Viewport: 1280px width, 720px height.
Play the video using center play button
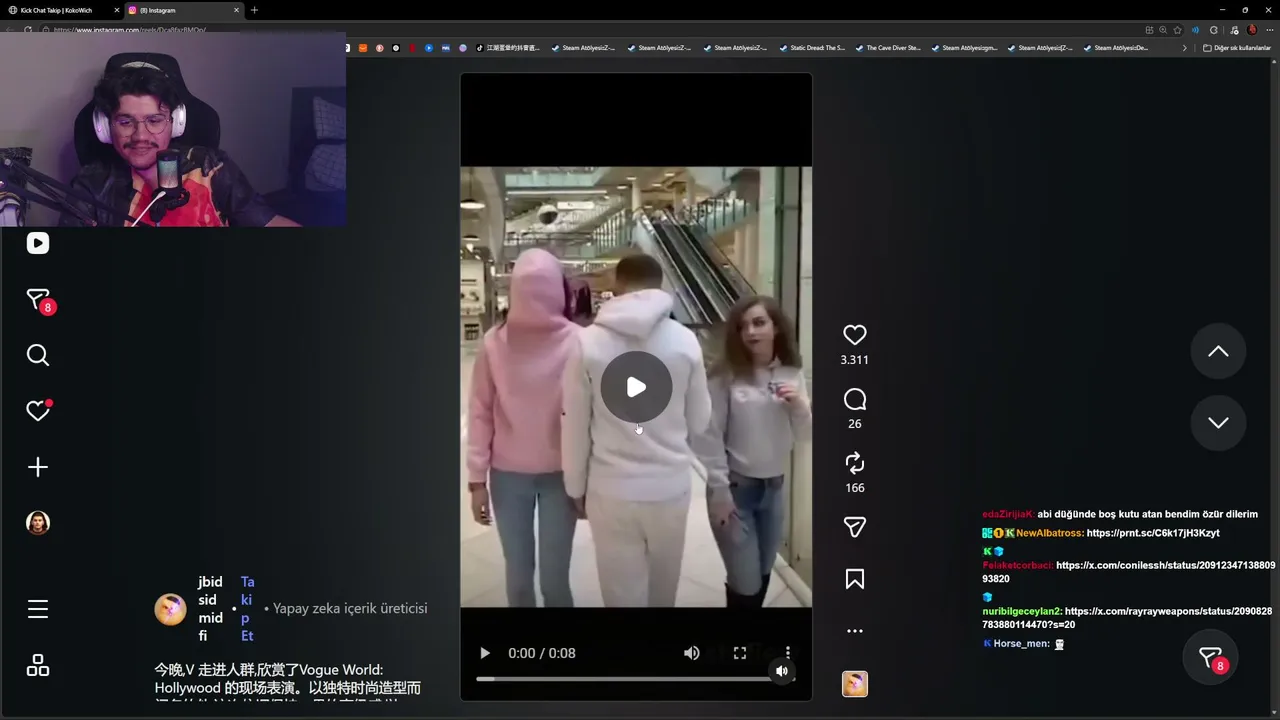(x=636, y=387)
